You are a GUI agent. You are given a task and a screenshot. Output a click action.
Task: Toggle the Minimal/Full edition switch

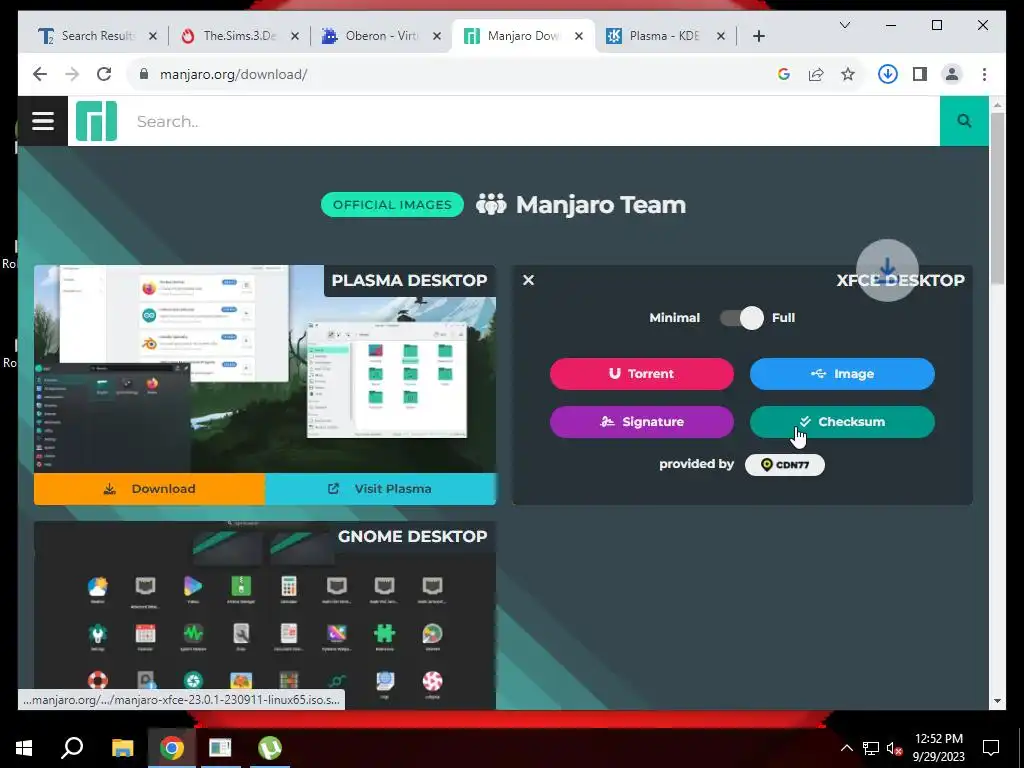click(x=741, y=318)
